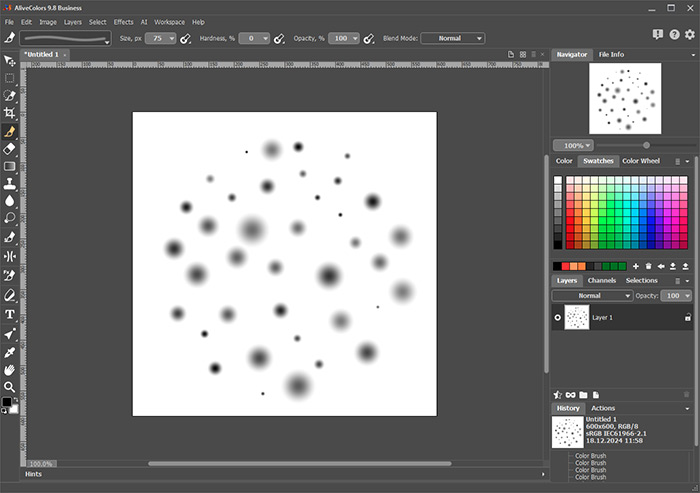Add layer effects with star icon
Screen dimensions: 700x493
[558, 395]
